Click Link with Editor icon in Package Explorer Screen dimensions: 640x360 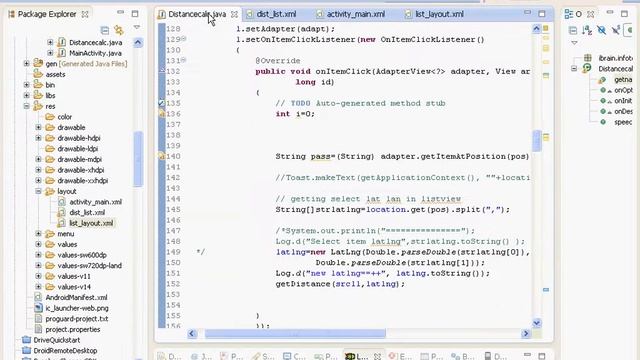(119, 30)
